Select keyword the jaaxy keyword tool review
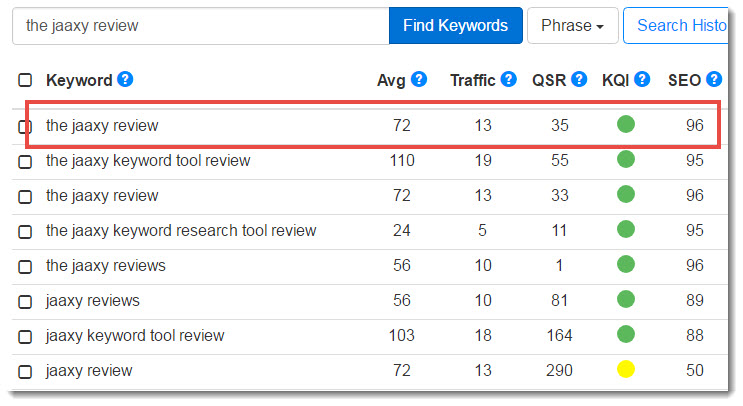 pyautogui.click(x=148, y=161)
